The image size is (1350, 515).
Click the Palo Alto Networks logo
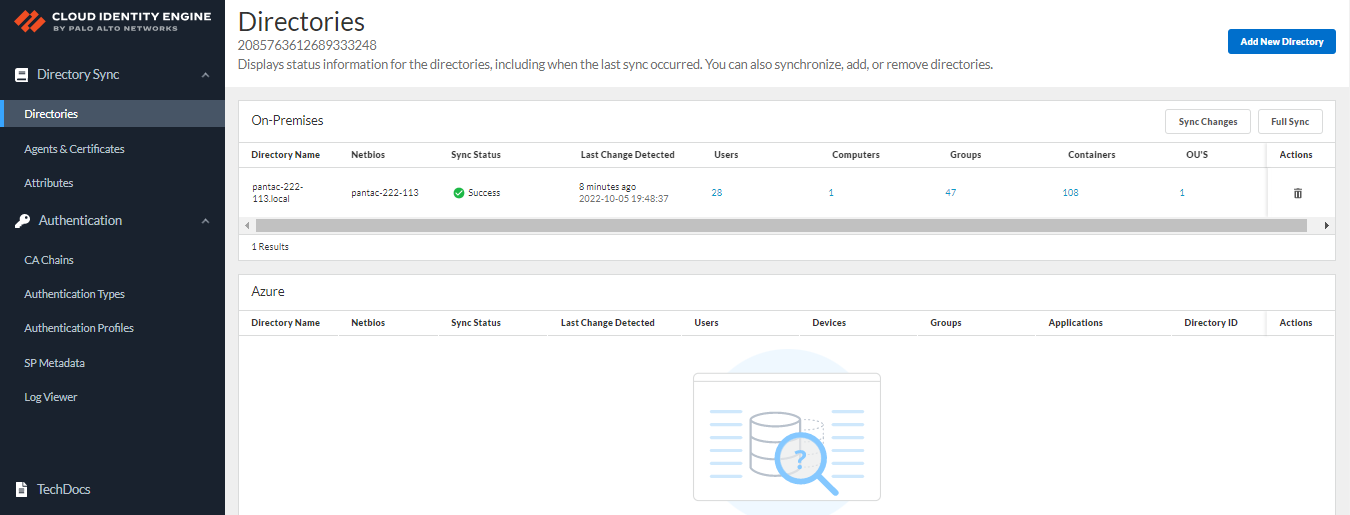click(29, 21)
